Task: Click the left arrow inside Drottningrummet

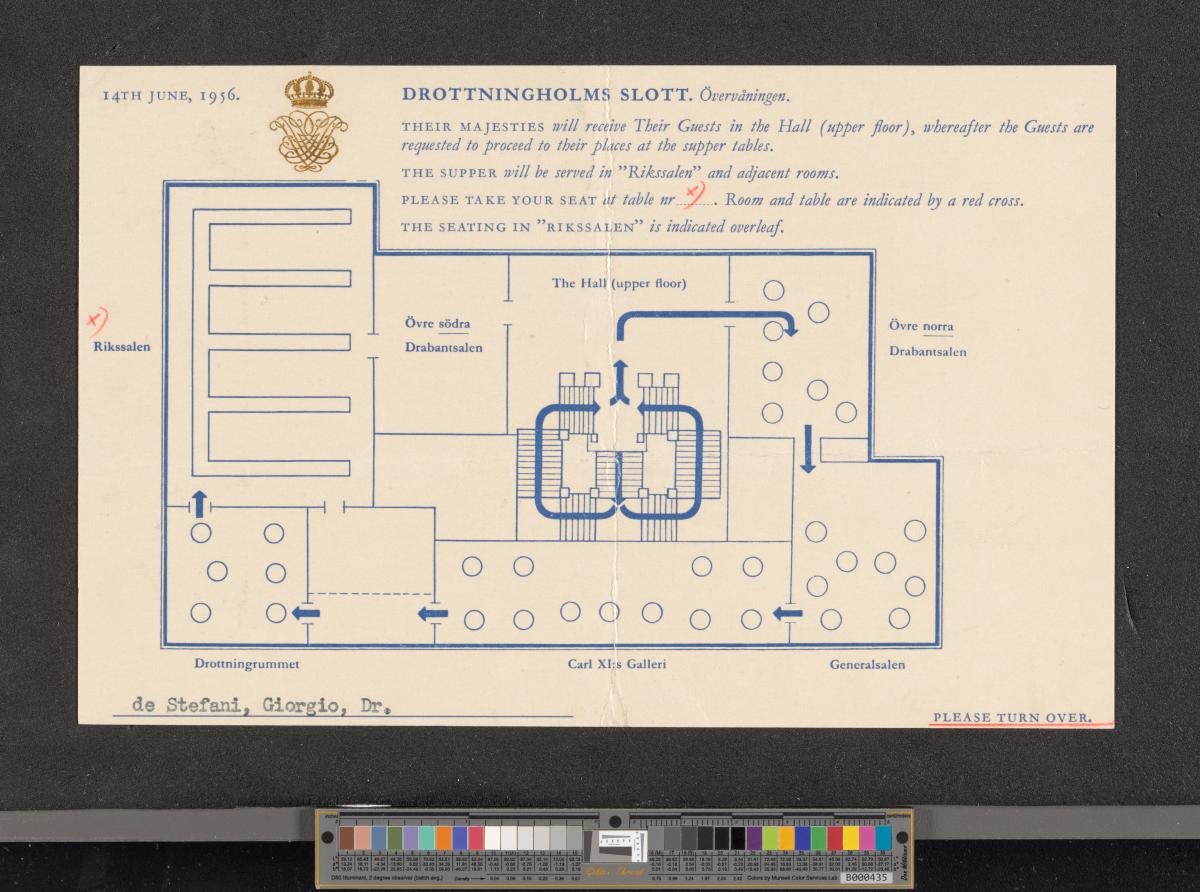Action: coord(305,612)
